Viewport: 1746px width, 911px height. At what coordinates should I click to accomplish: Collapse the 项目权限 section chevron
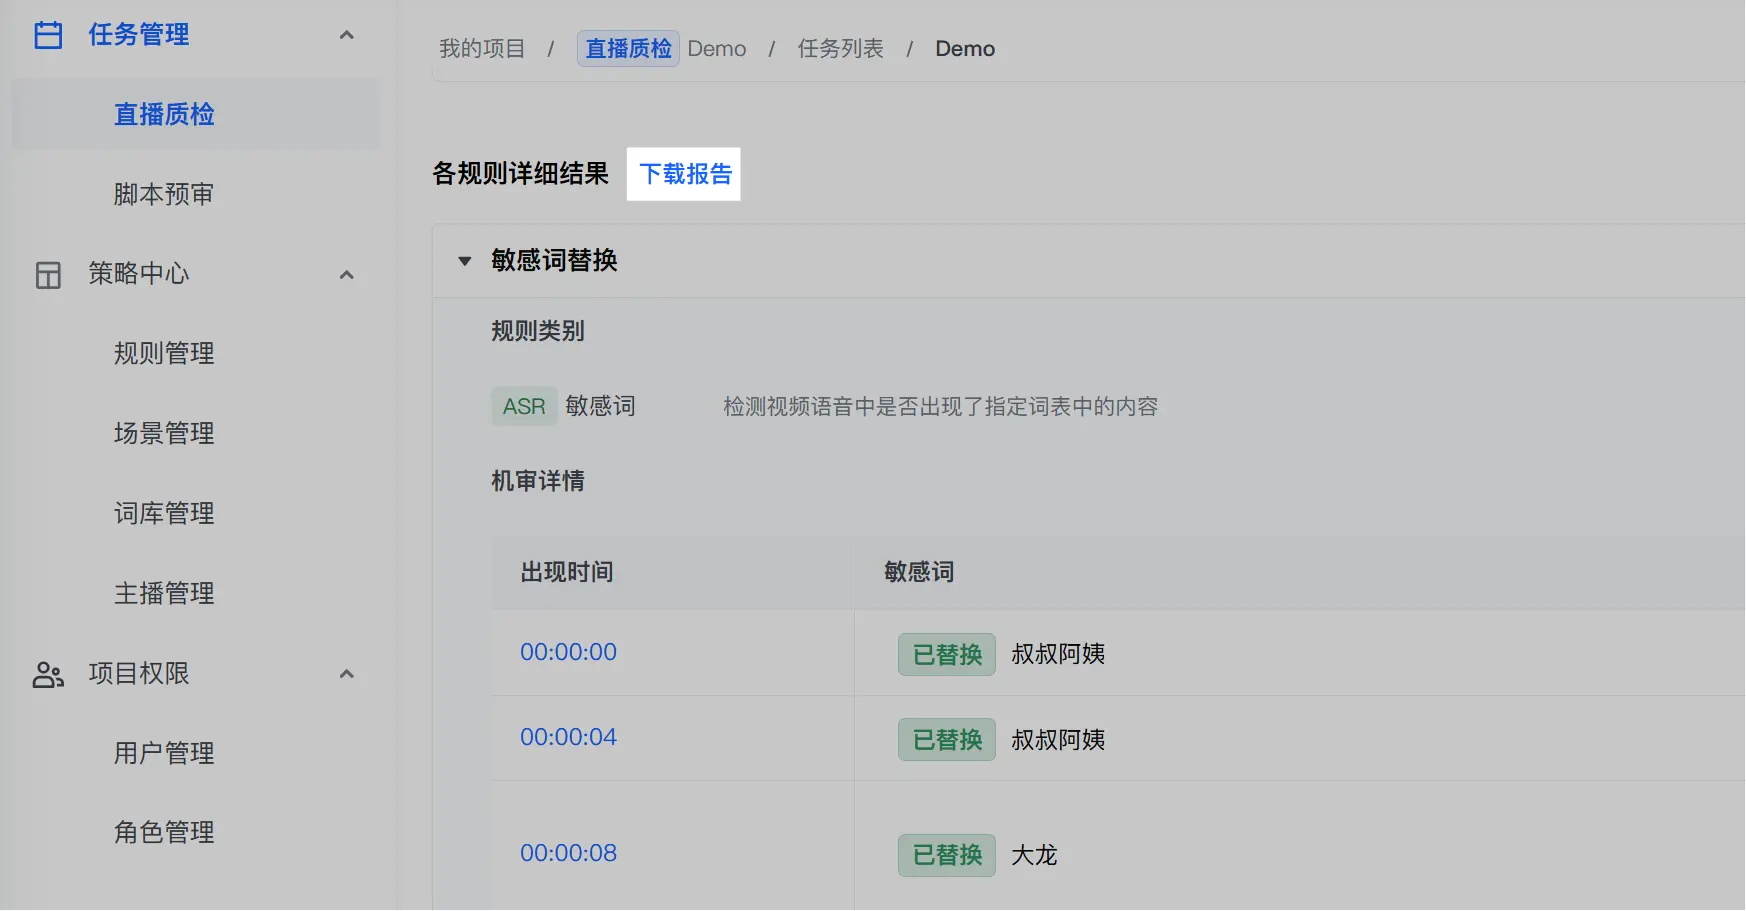click(x=347, y=674)
